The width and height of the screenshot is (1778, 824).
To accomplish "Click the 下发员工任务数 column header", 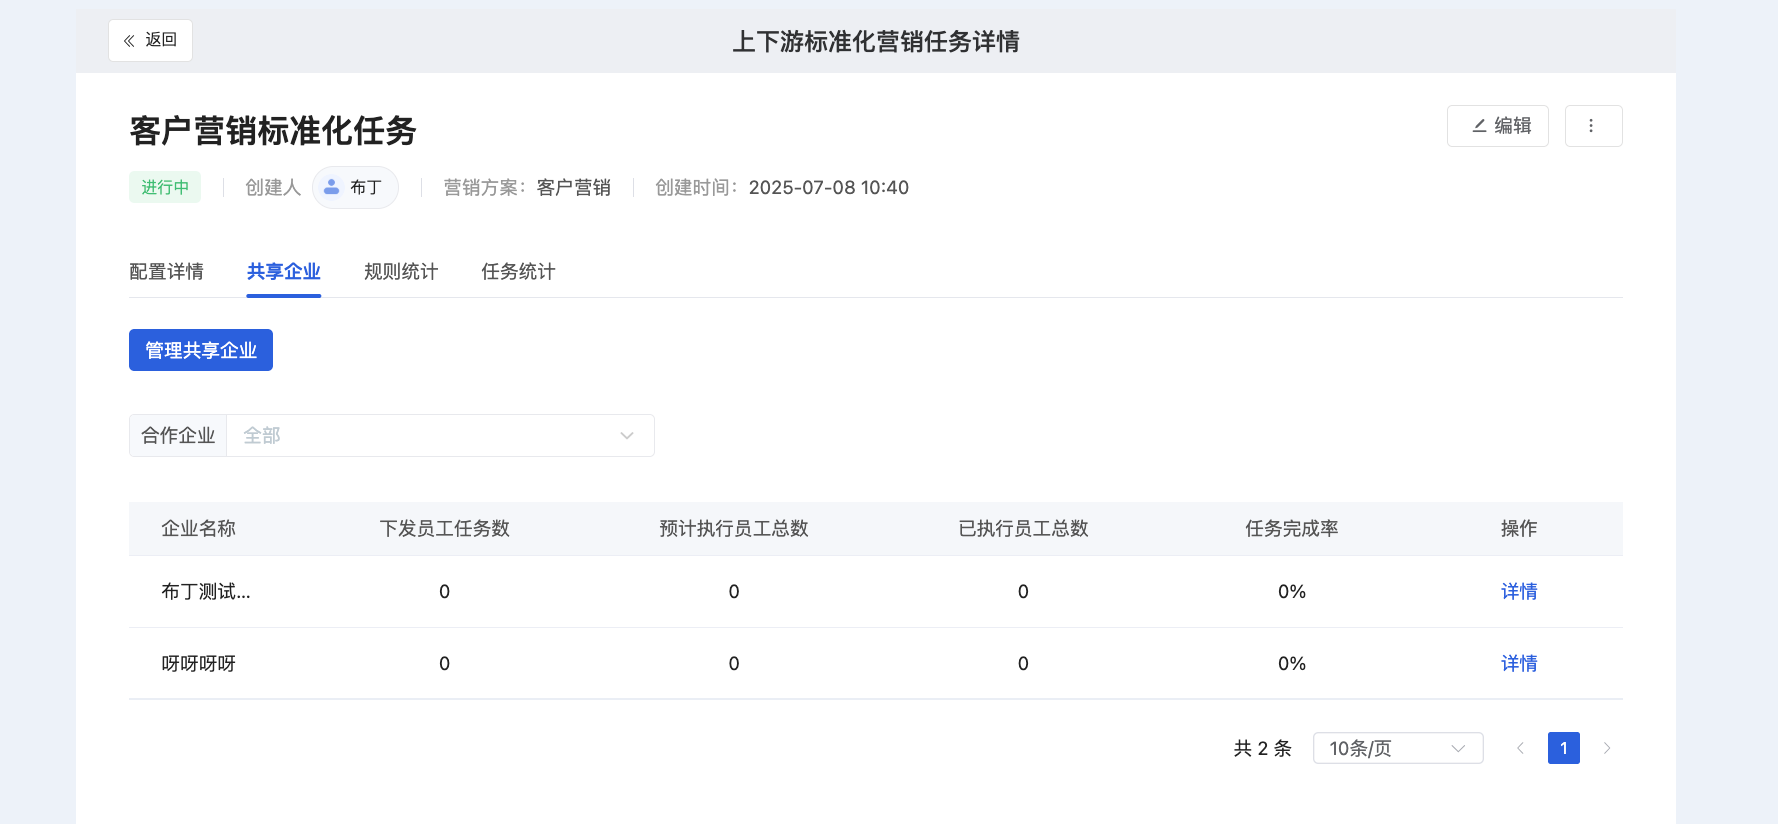I will [x=445, y=528].
